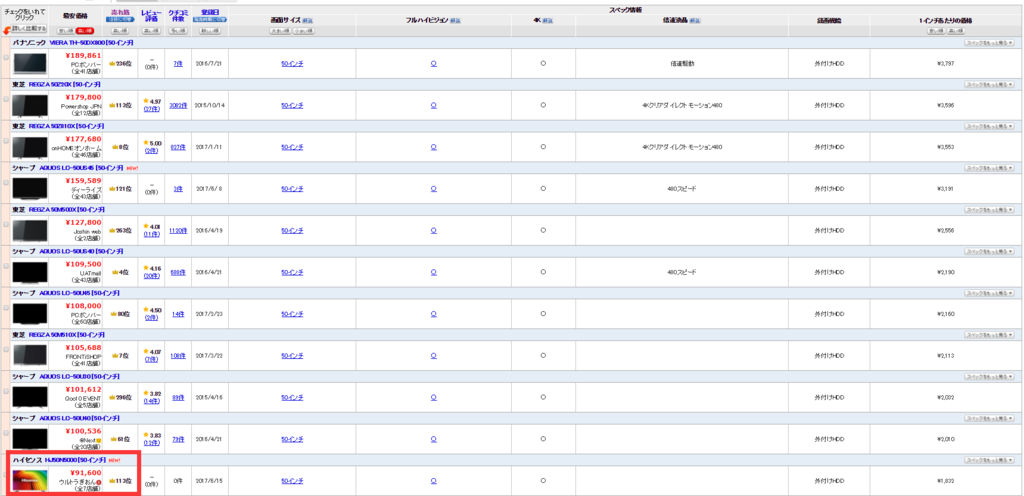Expand スペックをもっと見る for AQUOS ¥108,000 product
Viewport: 1024px width, 496px height.
(x=989, y=293)
